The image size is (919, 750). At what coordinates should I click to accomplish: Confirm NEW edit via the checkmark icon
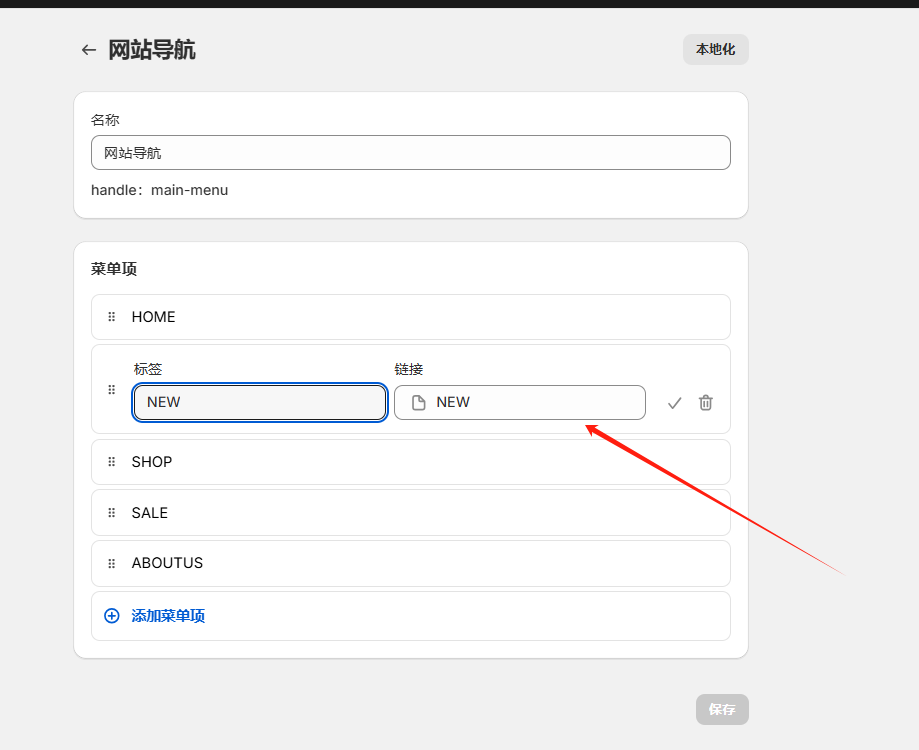pyautogui.click(x=674, y=402)
